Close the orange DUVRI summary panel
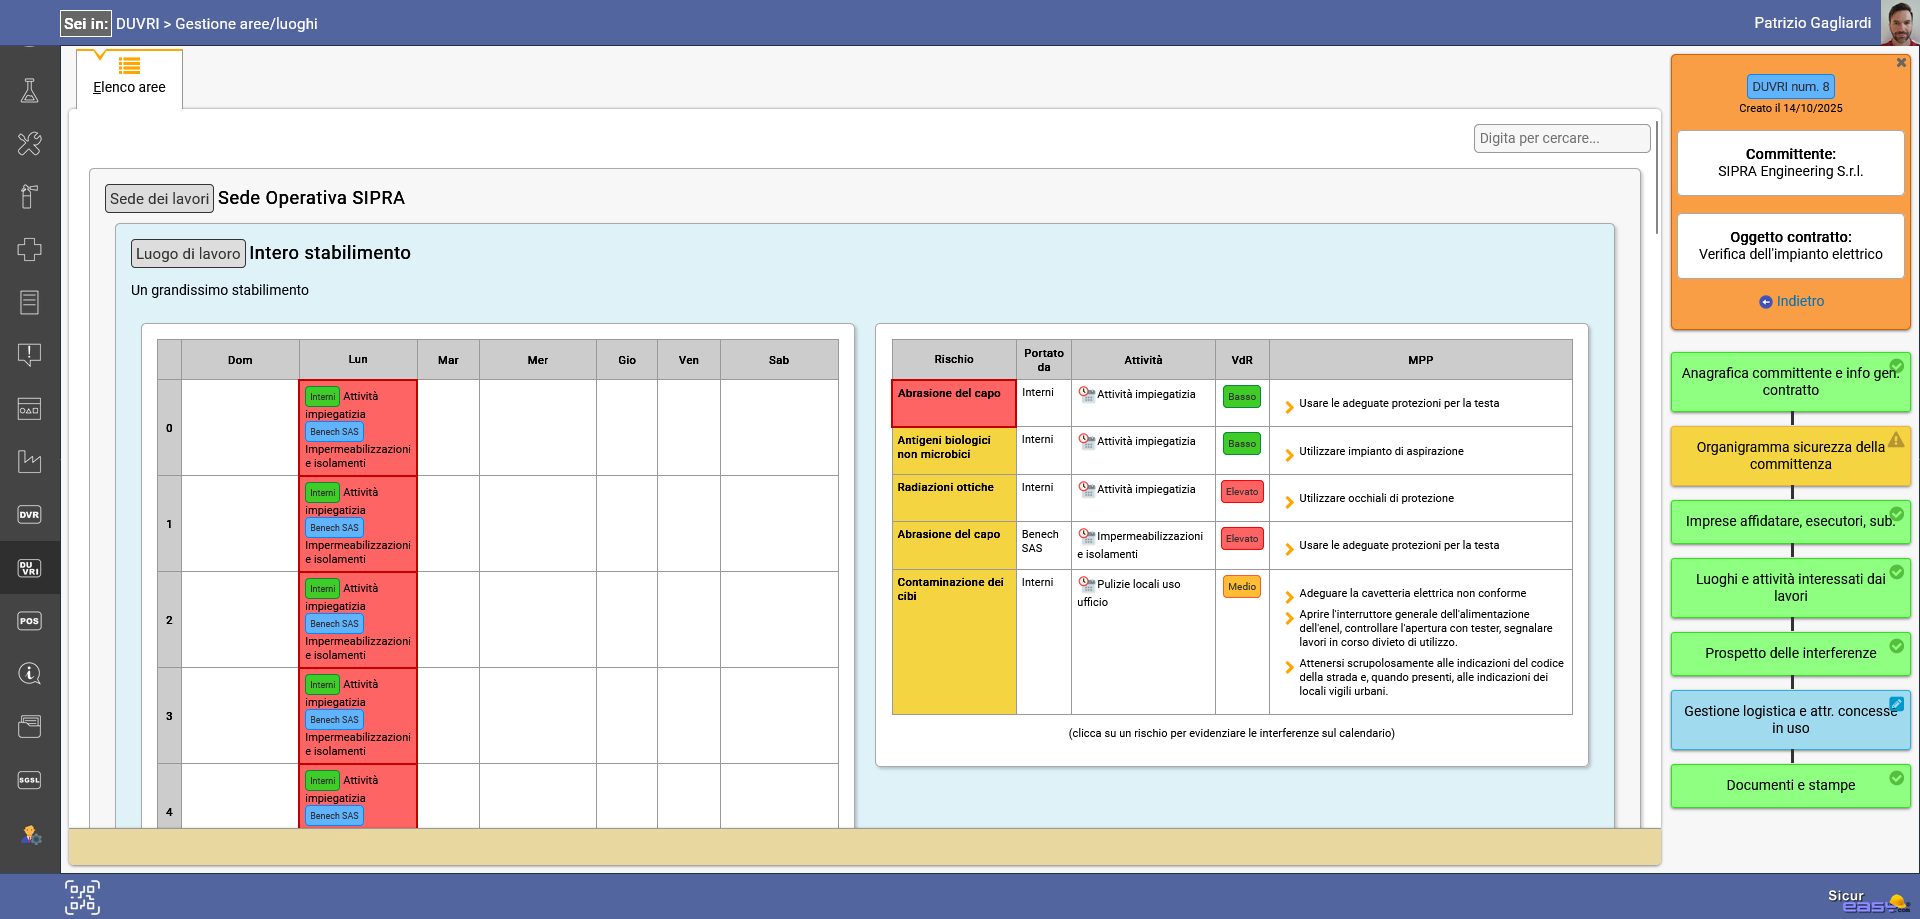 pyautogui.click(x=1901, y=63)
